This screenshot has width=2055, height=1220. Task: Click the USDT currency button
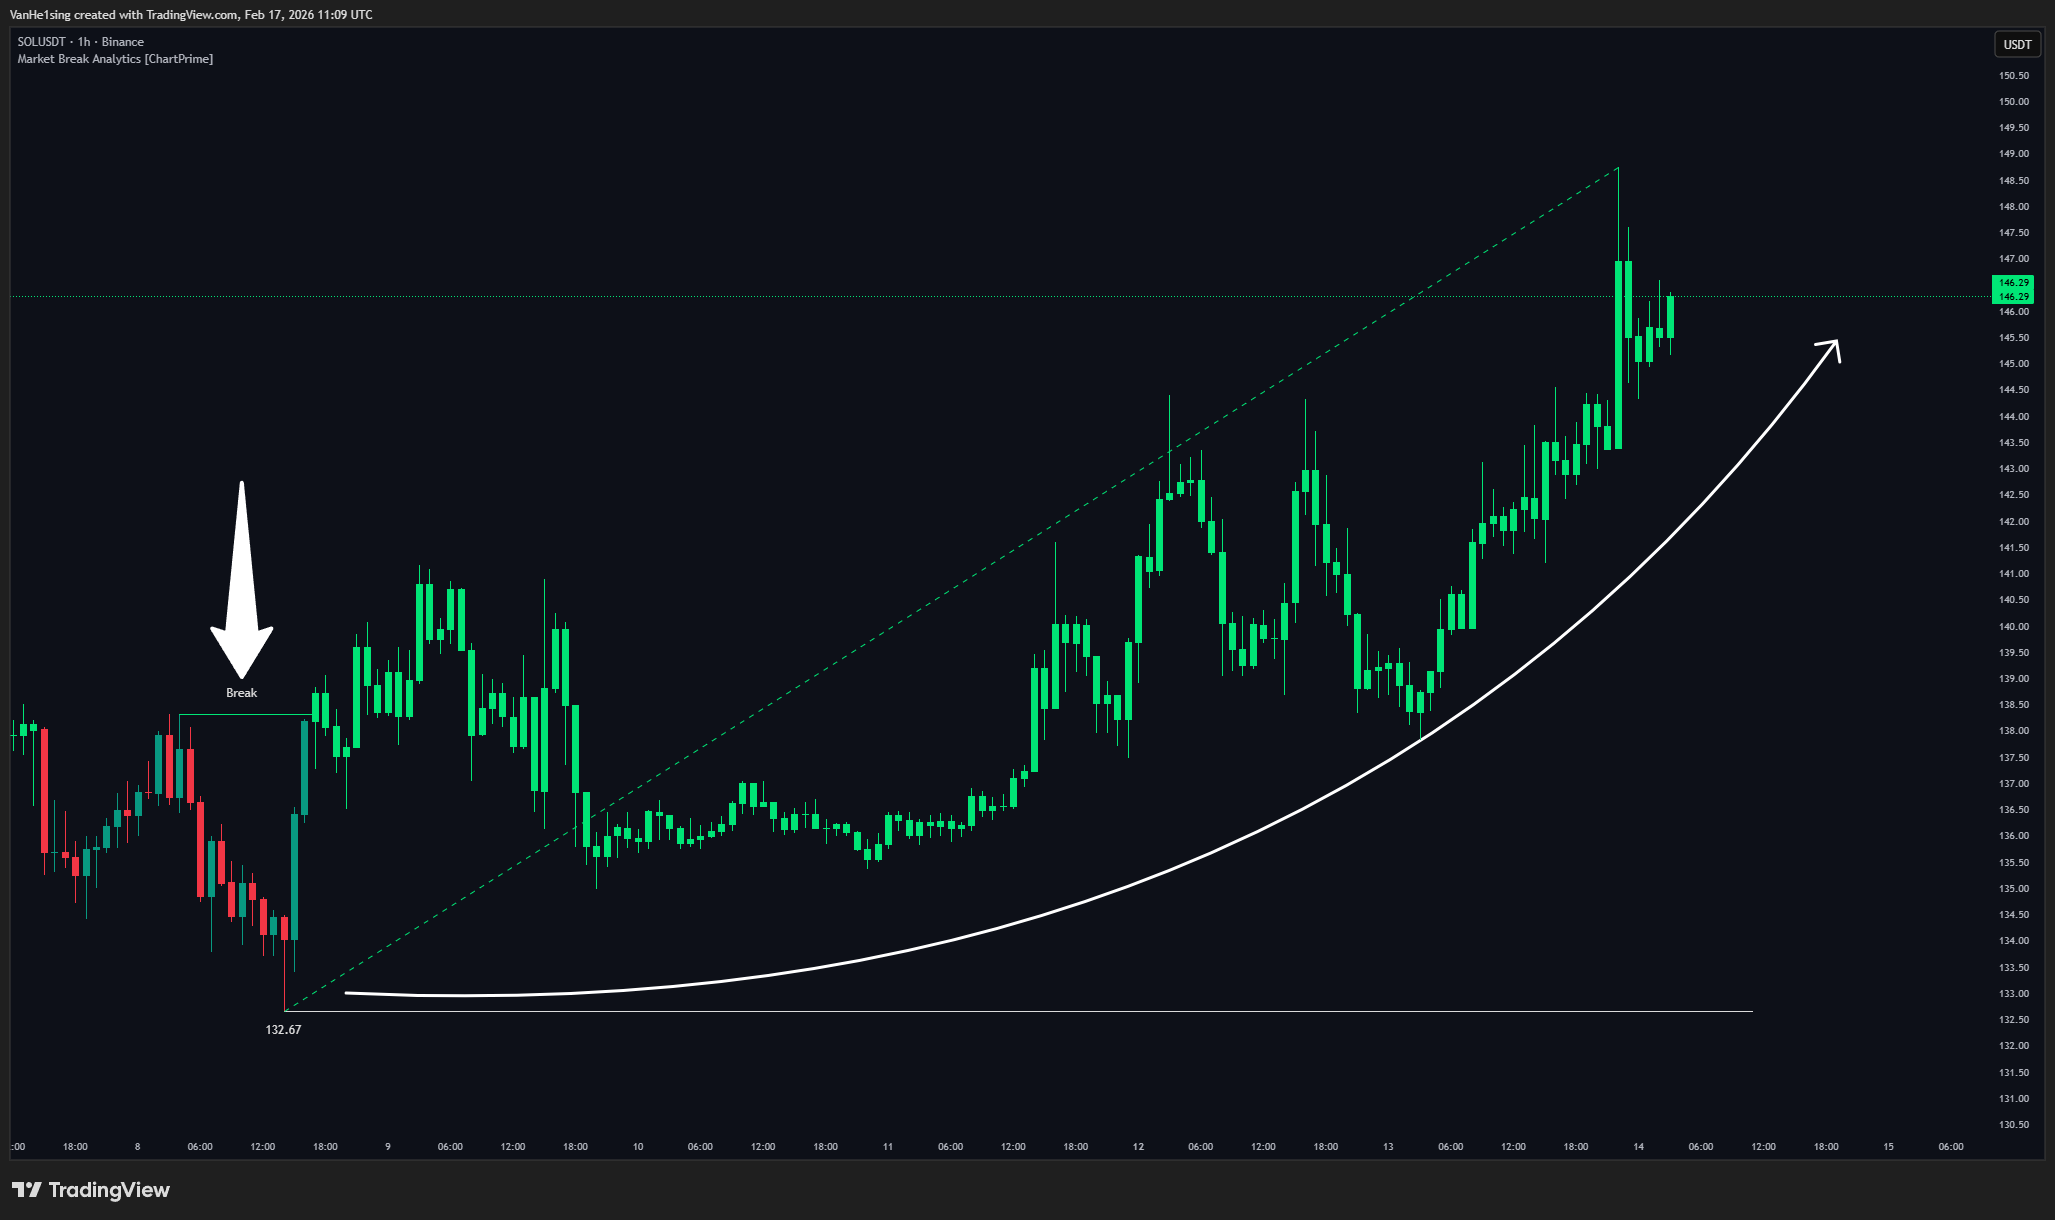(2017, 44)
